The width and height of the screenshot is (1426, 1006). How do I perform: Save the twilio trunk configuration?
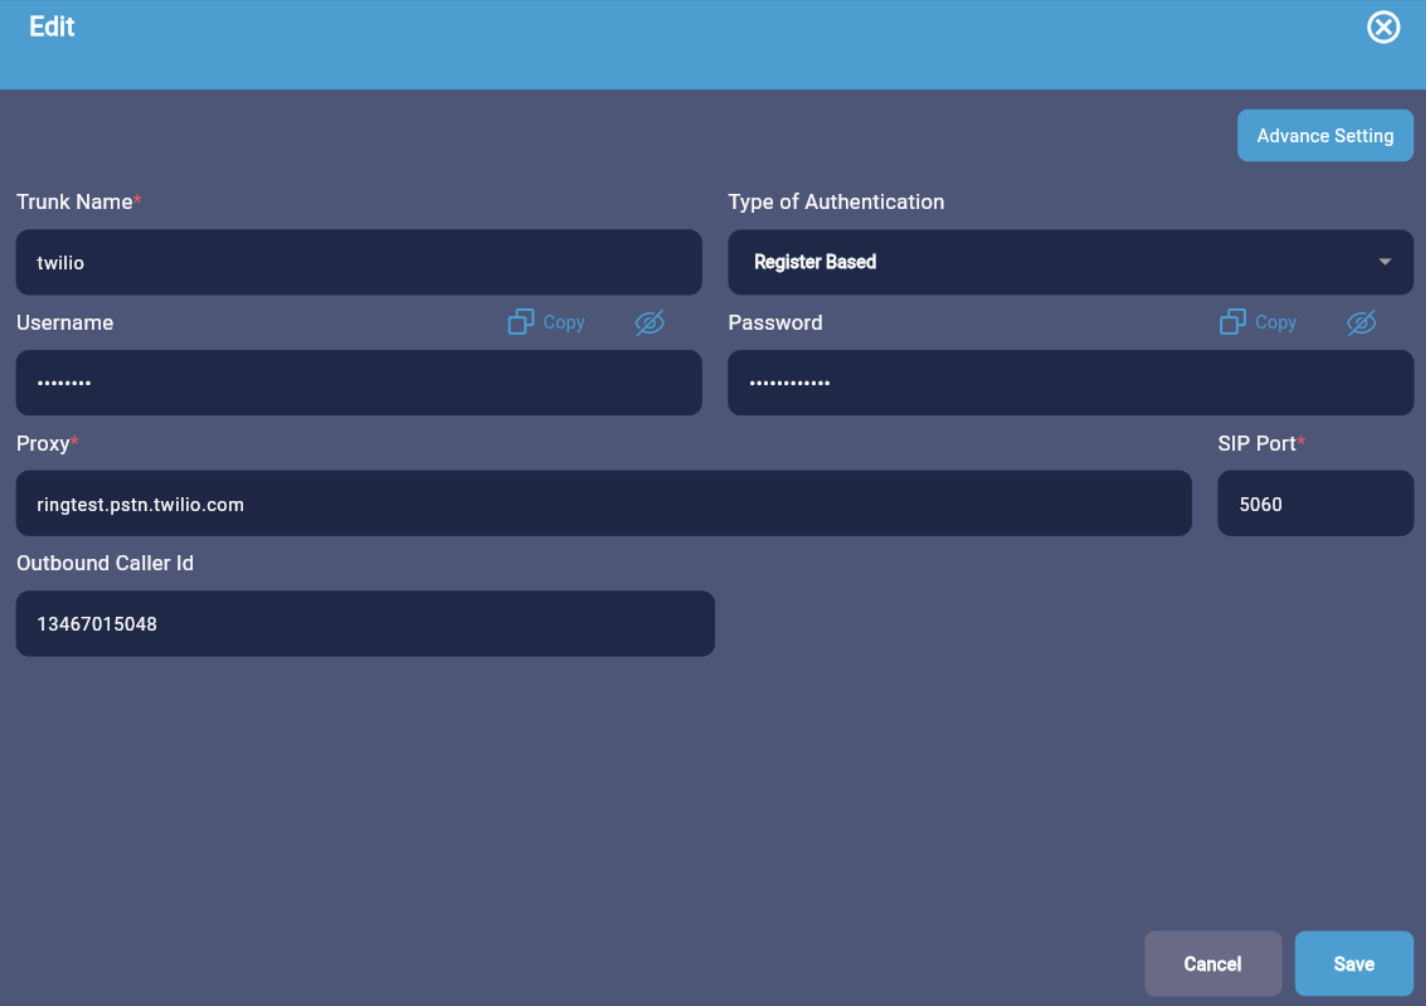coord(1353,963)
